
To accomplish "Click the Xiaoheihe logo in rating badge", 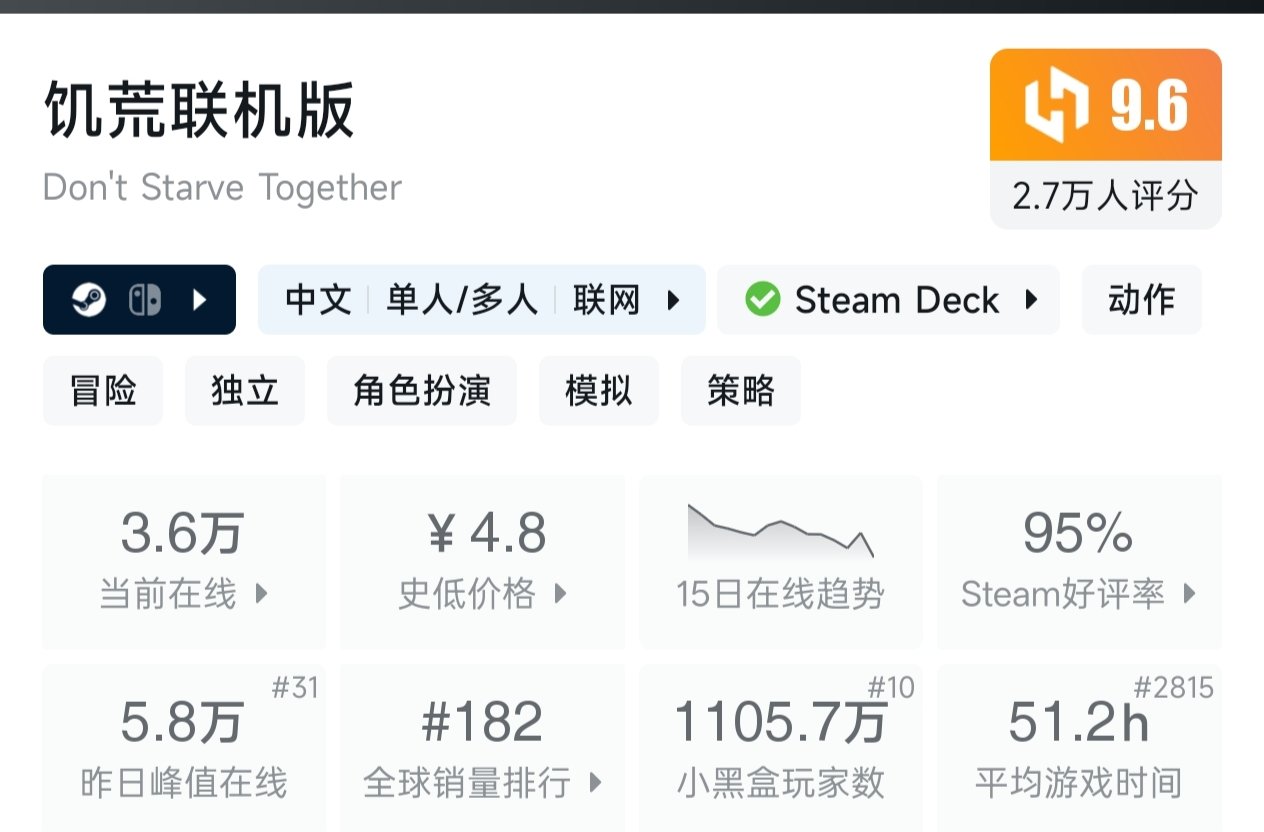I will click(1056, 106).
